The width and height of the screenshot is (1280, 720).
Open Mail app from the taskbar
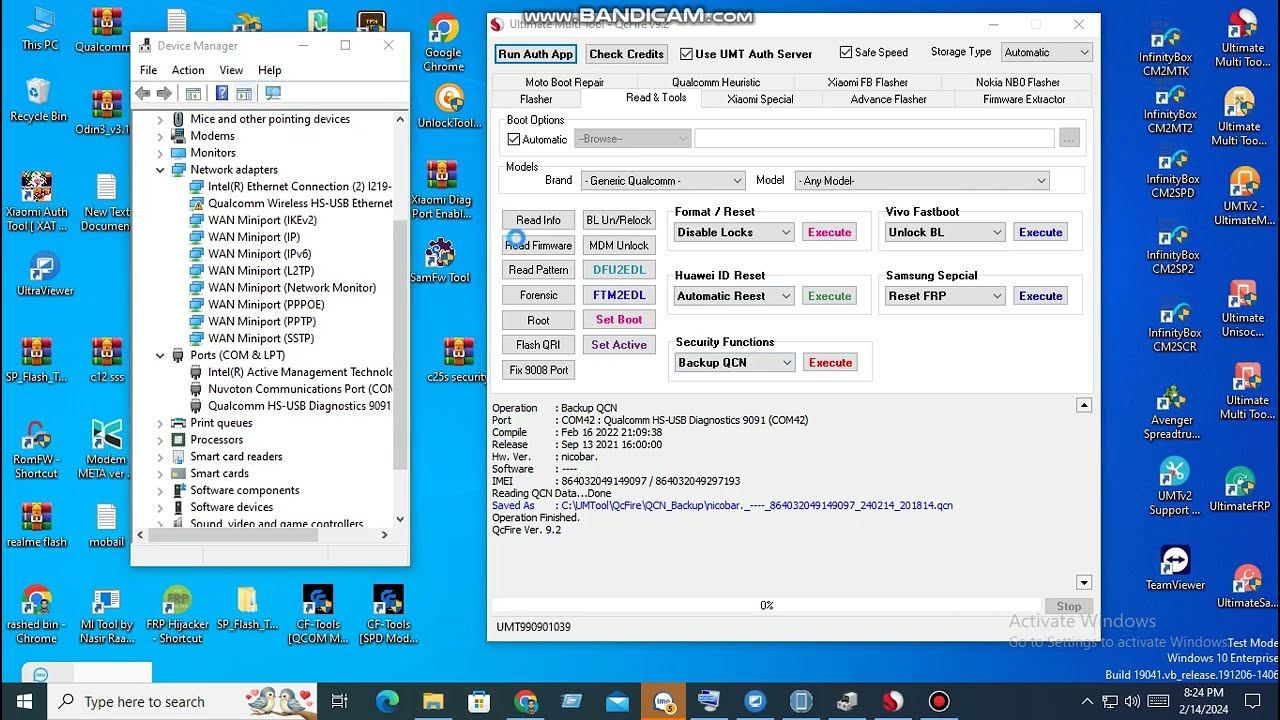617,701
